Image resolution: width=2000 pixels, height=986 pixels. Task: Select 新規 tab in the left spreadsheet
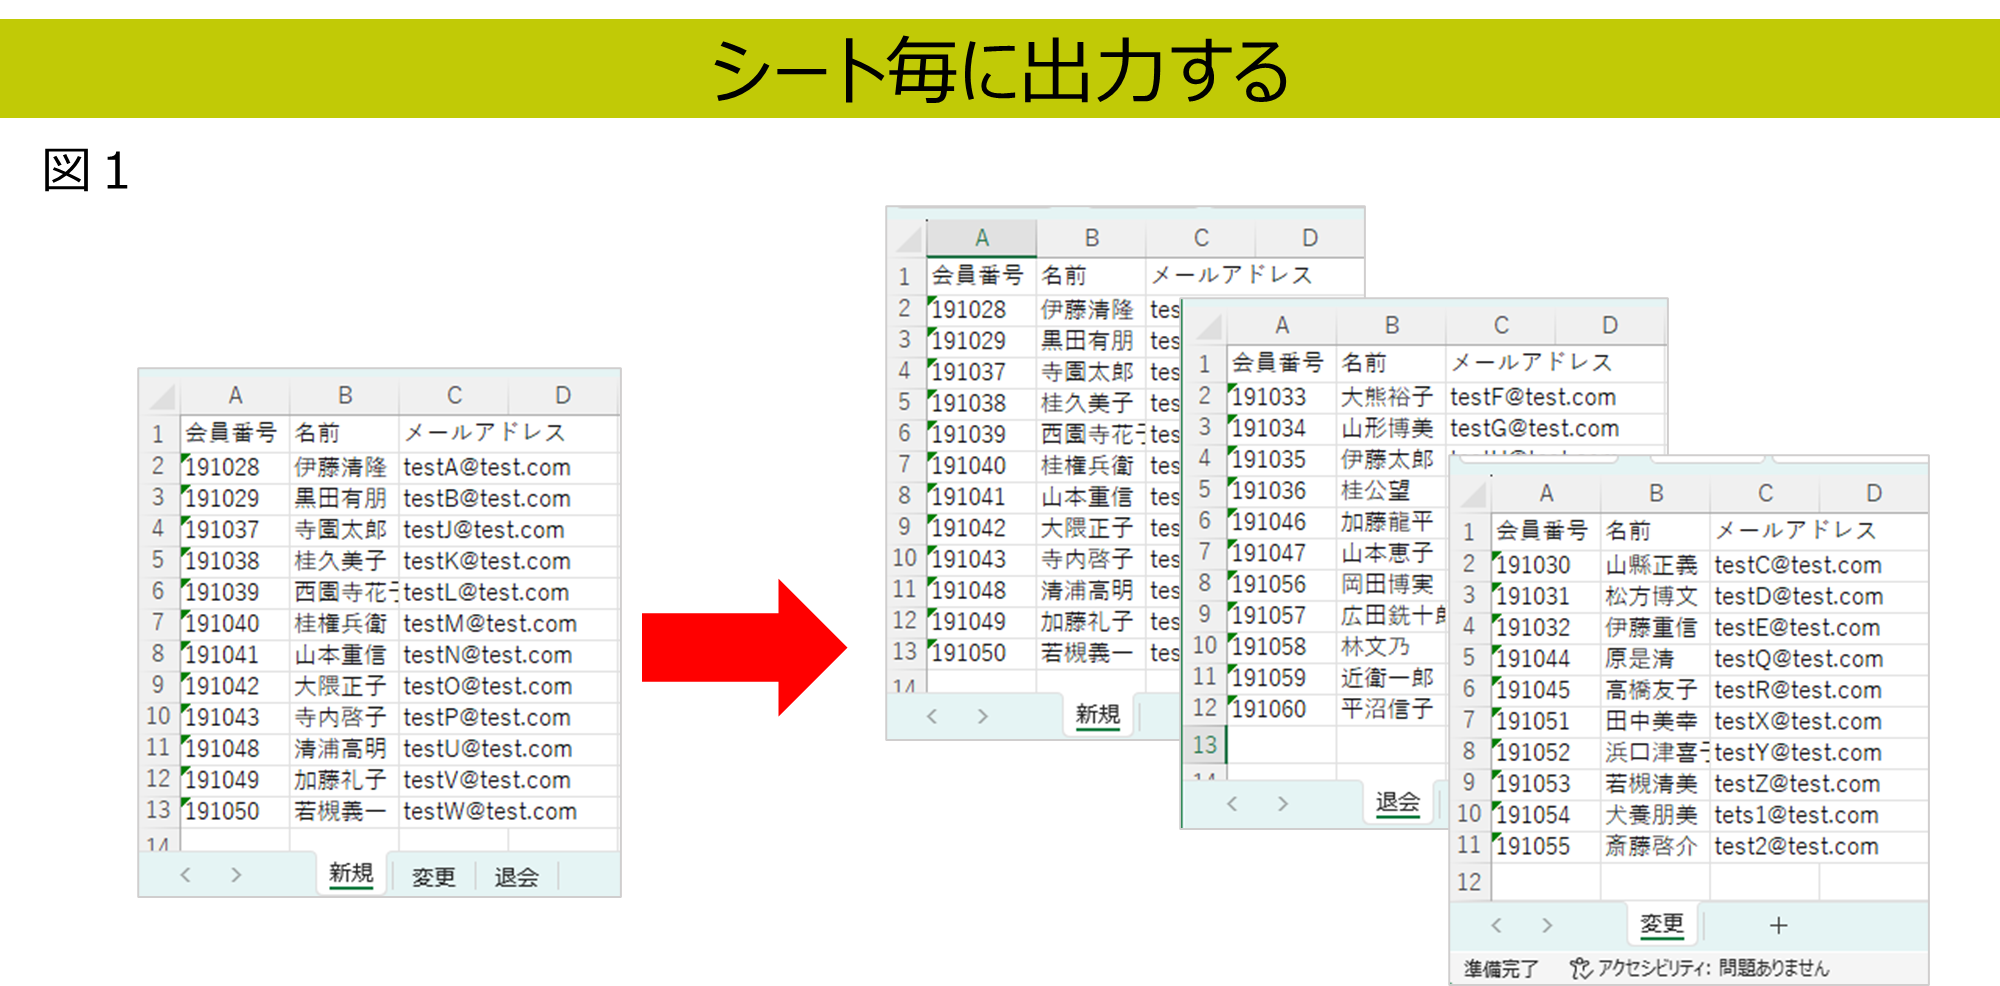[x=351, y=874]
